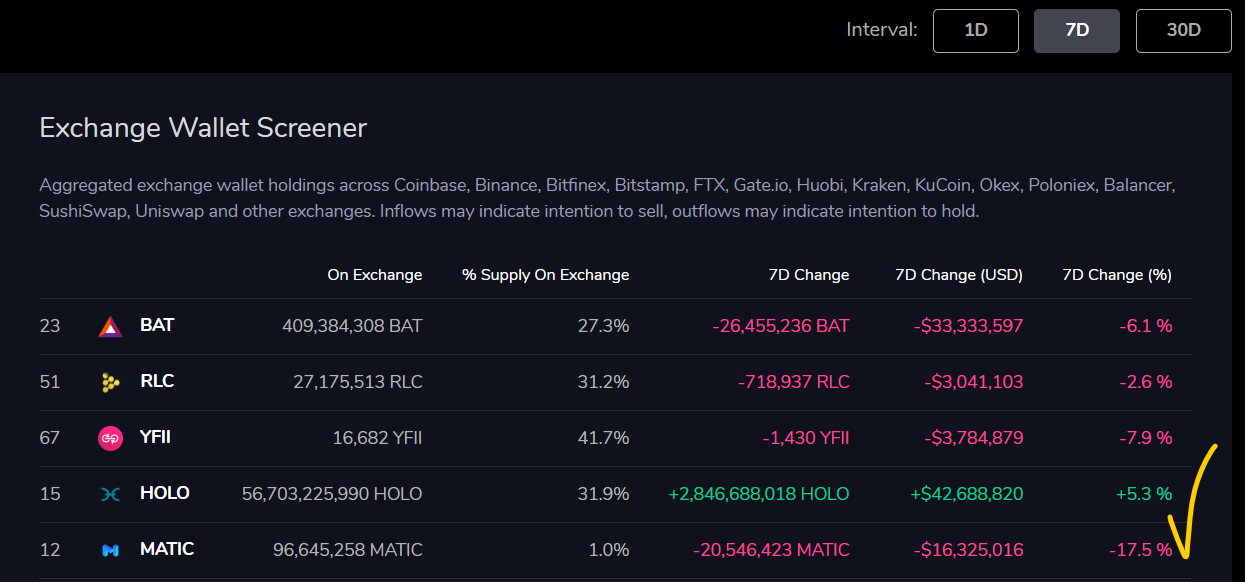Open the RLC token name link
The height and width of the screenshot is (582, 1245).
click(x=157, y=382)
